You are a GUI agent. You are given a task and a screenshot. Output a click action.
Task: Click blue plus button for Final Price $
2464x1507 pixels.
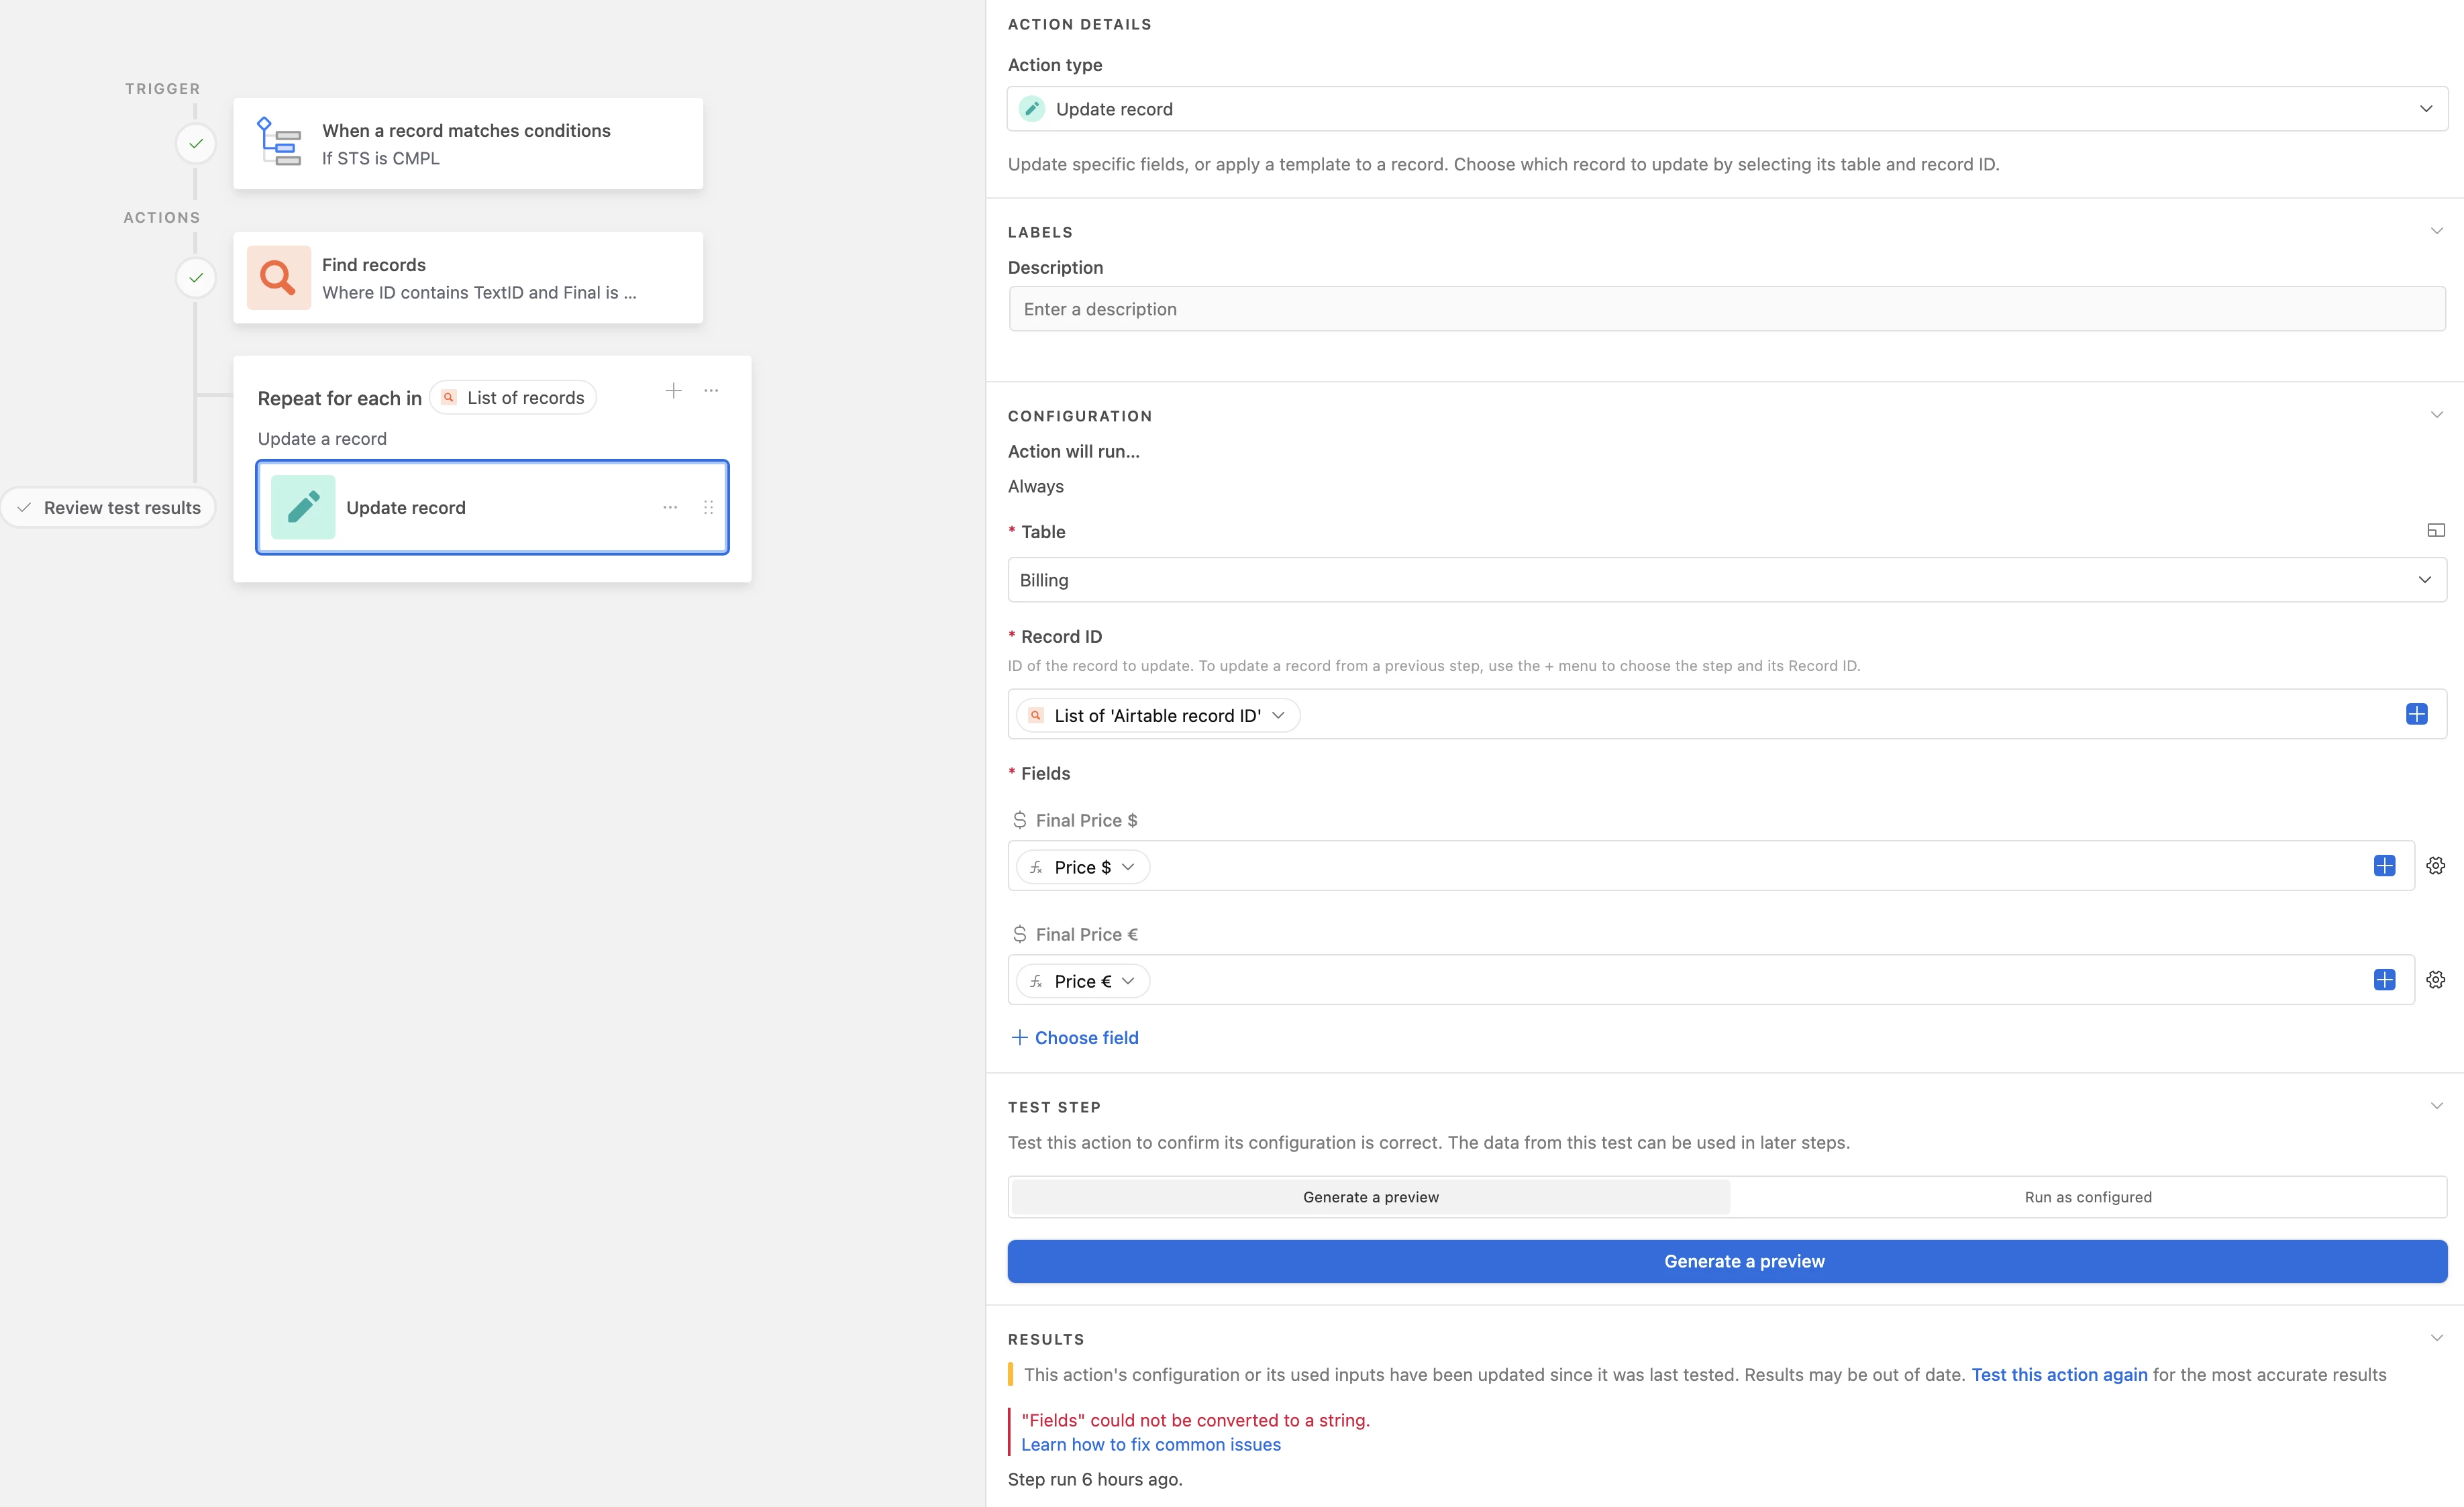pos(2384,866)
